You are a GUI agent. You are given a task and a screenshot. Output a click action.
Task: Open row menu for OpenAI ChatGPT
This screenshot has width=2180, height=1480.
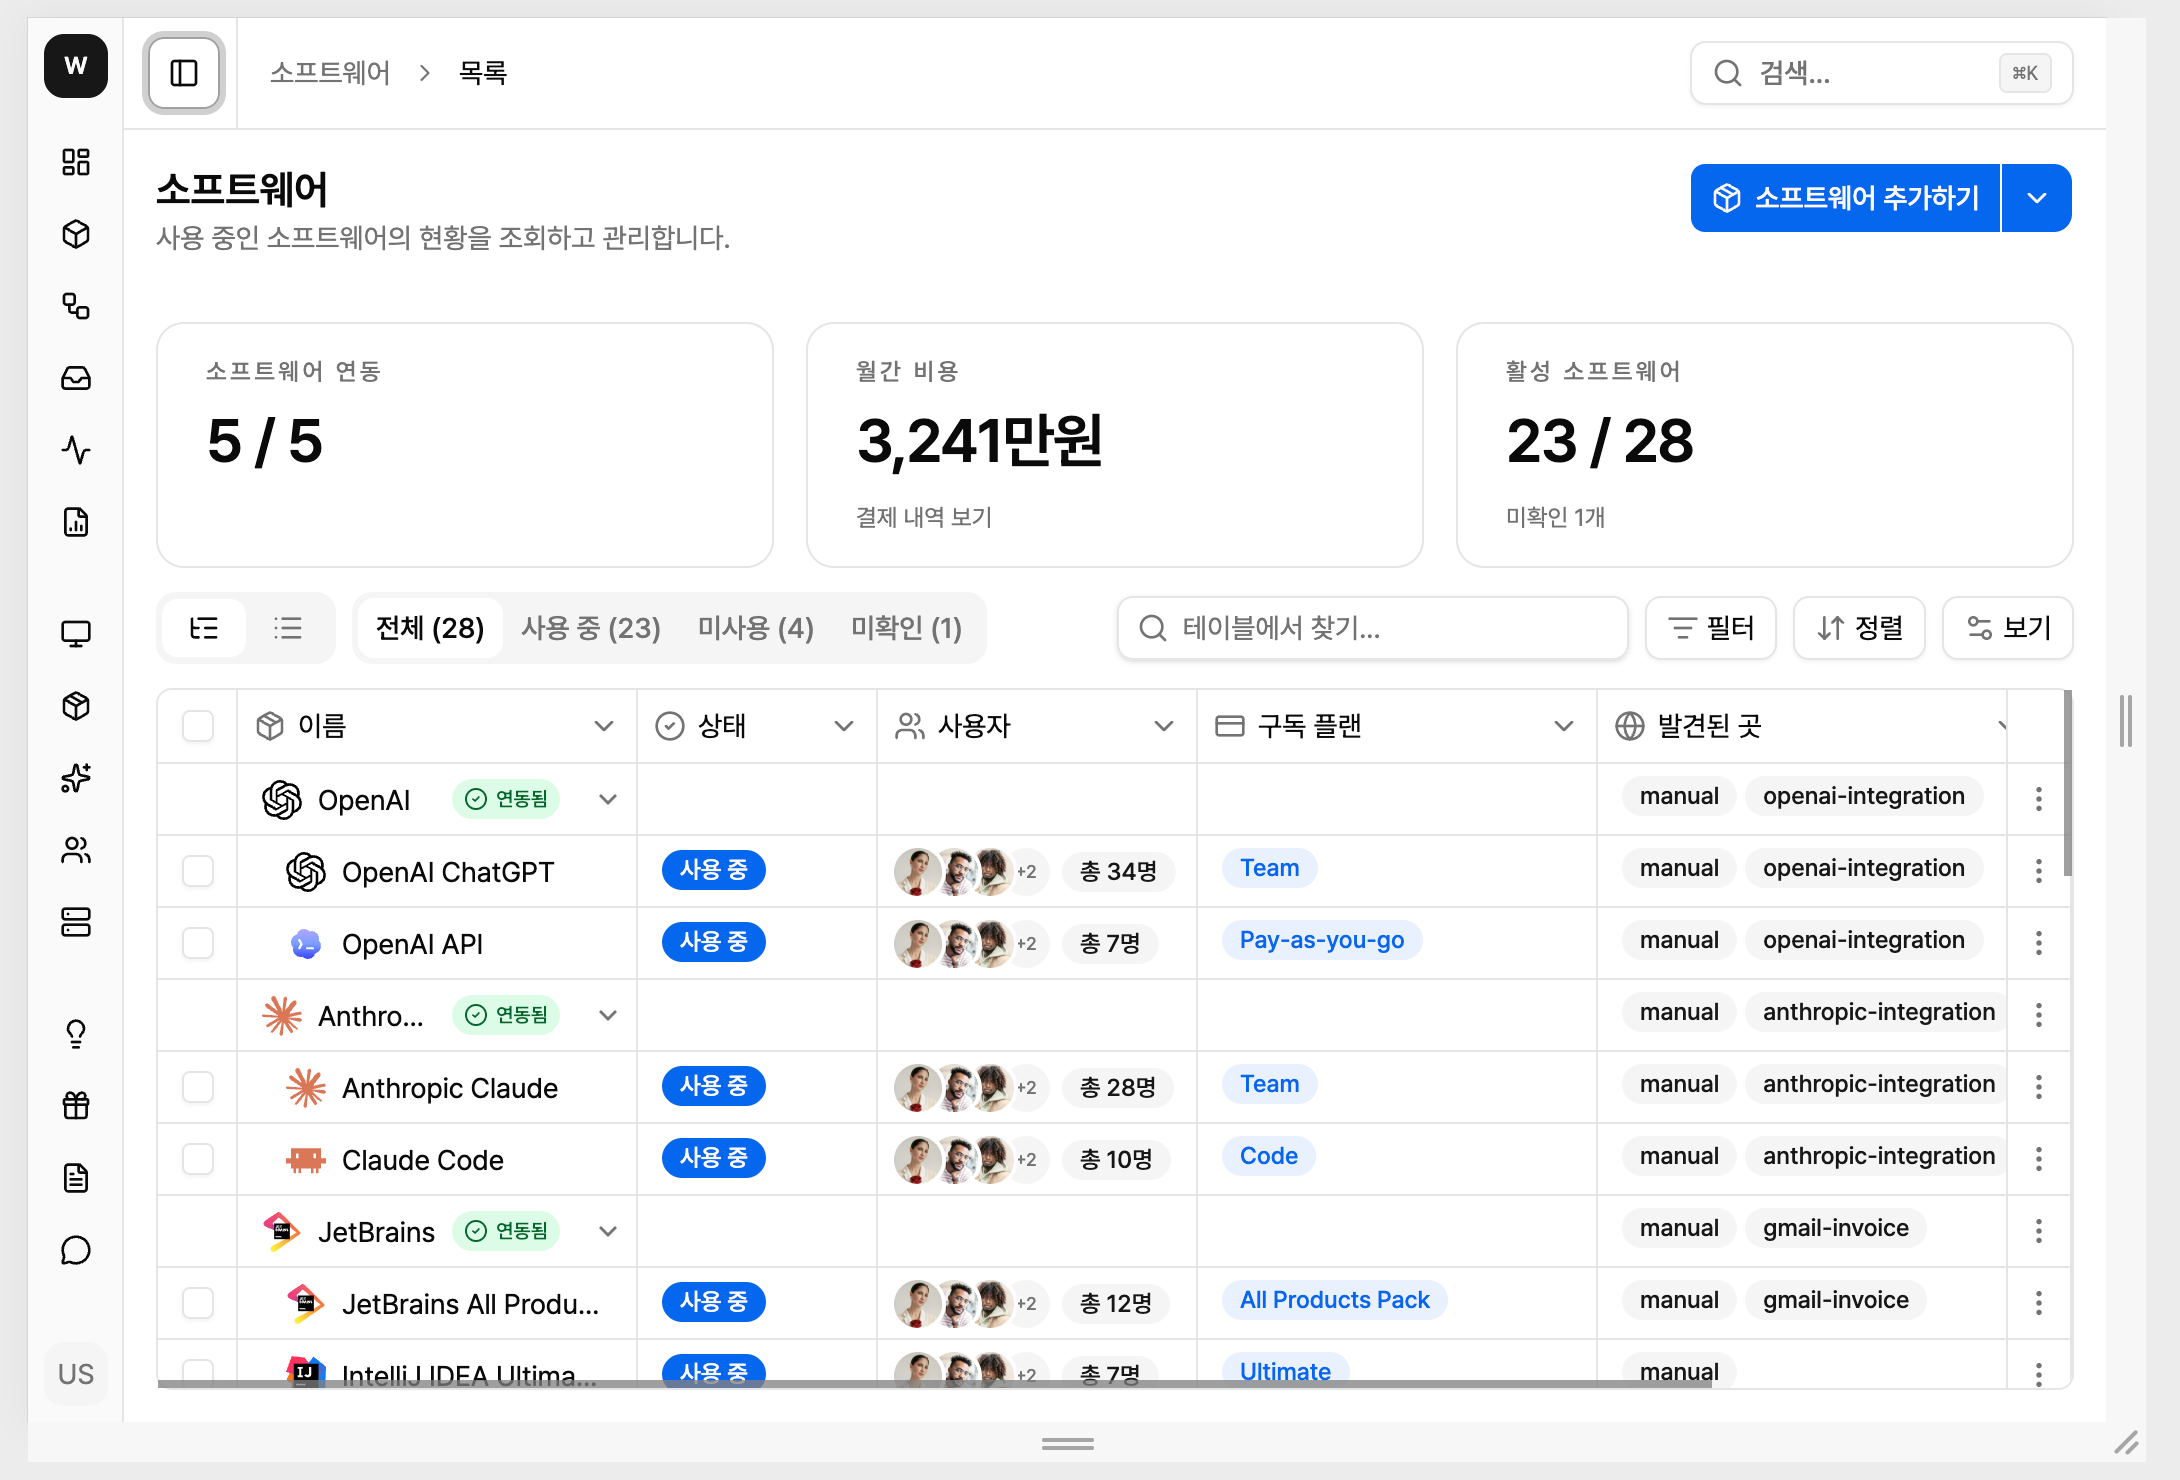pyautogui.click(x=2038, y=871)
